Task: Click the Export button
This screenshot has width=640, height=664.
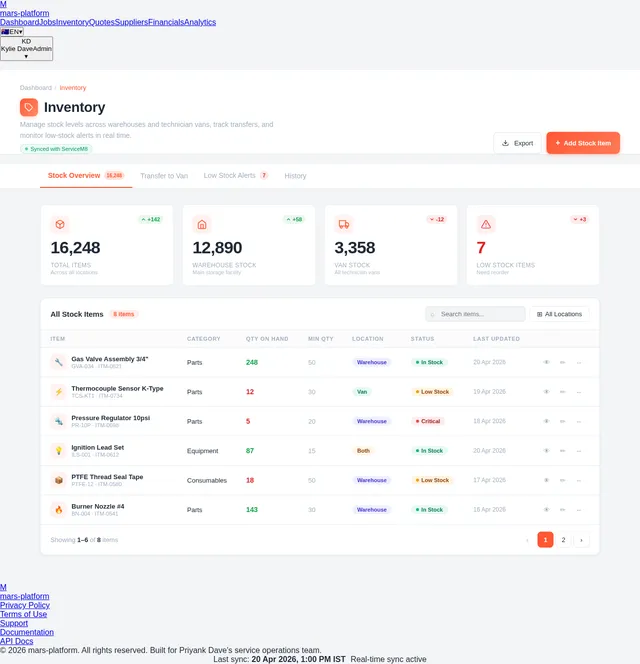Action: (x=517, y=143)
